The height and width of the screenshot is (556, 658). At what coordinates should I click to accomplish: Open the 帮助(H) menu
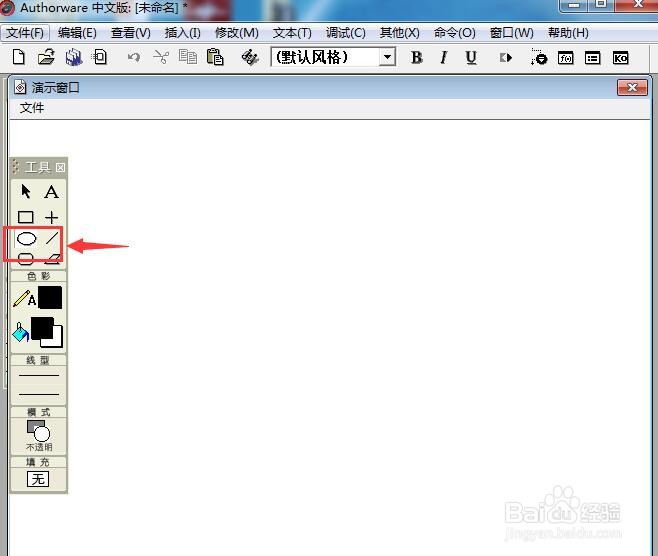(568, 33)
